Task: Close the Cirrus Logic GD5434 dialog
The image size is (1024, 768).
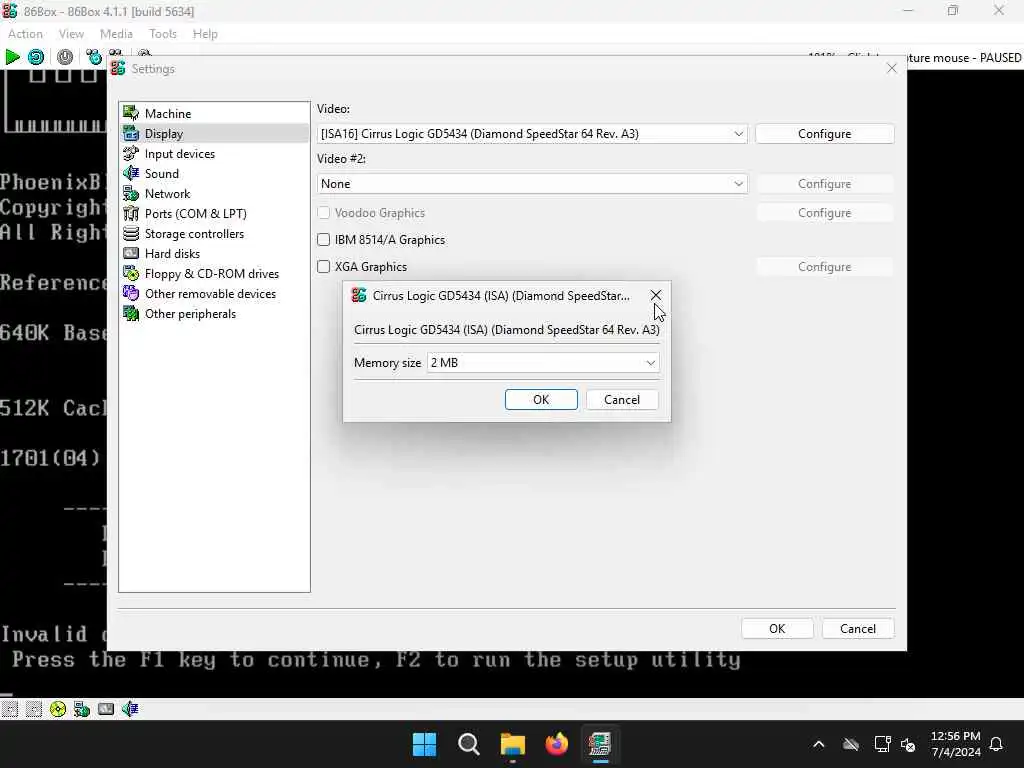Action: click(x=656, y=296)
